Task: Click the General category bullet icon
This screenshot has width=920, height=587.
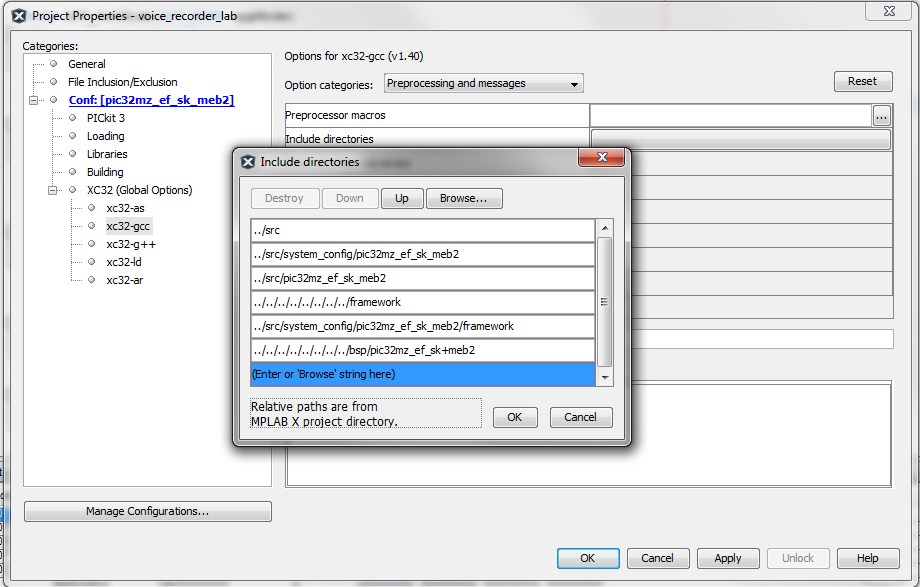Action: click(x=53, y=64)
